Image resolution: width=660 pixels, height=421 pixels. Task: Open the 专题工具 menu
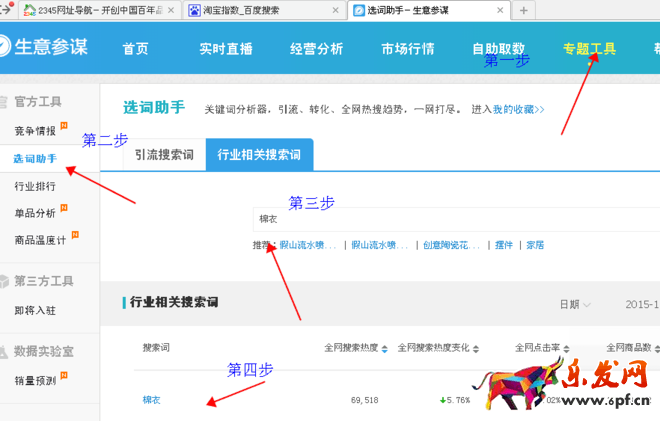tap(589, 49)
